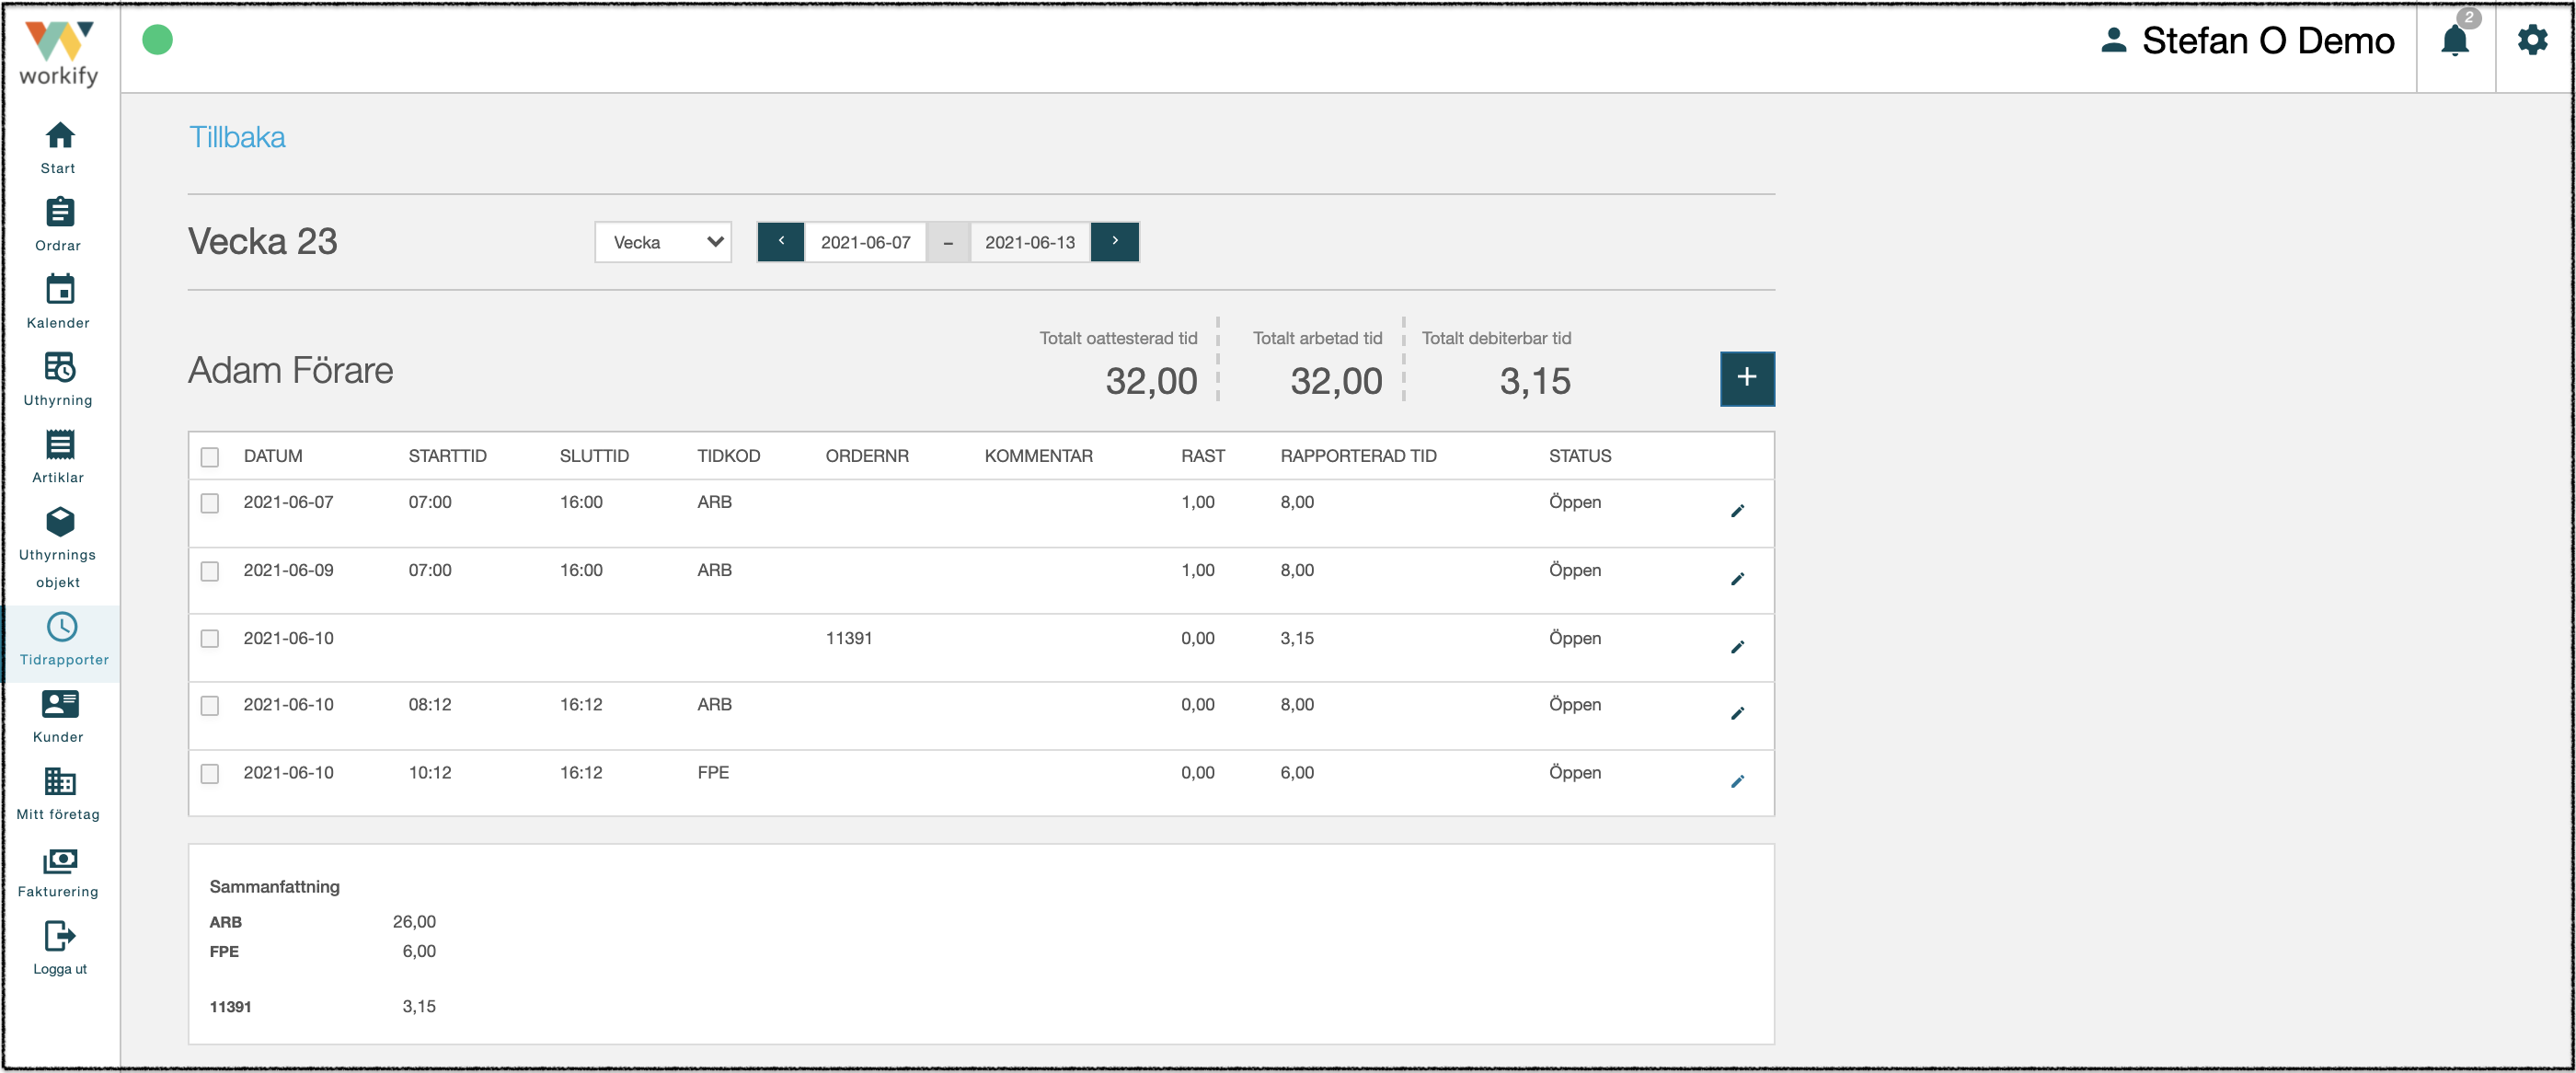2576x1073 pixels.
Task: Go to previous week arrow
Action: coord(781,242)
